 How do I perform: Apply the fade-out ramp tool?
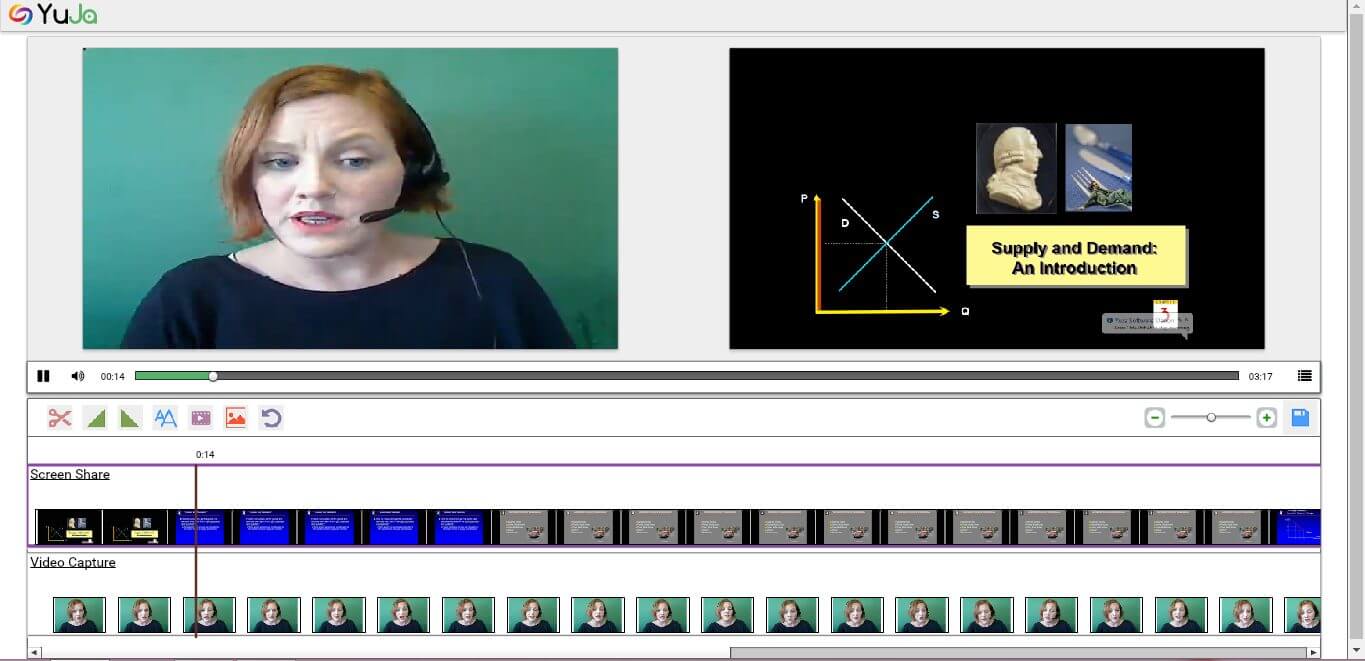[x=130, y=418]
